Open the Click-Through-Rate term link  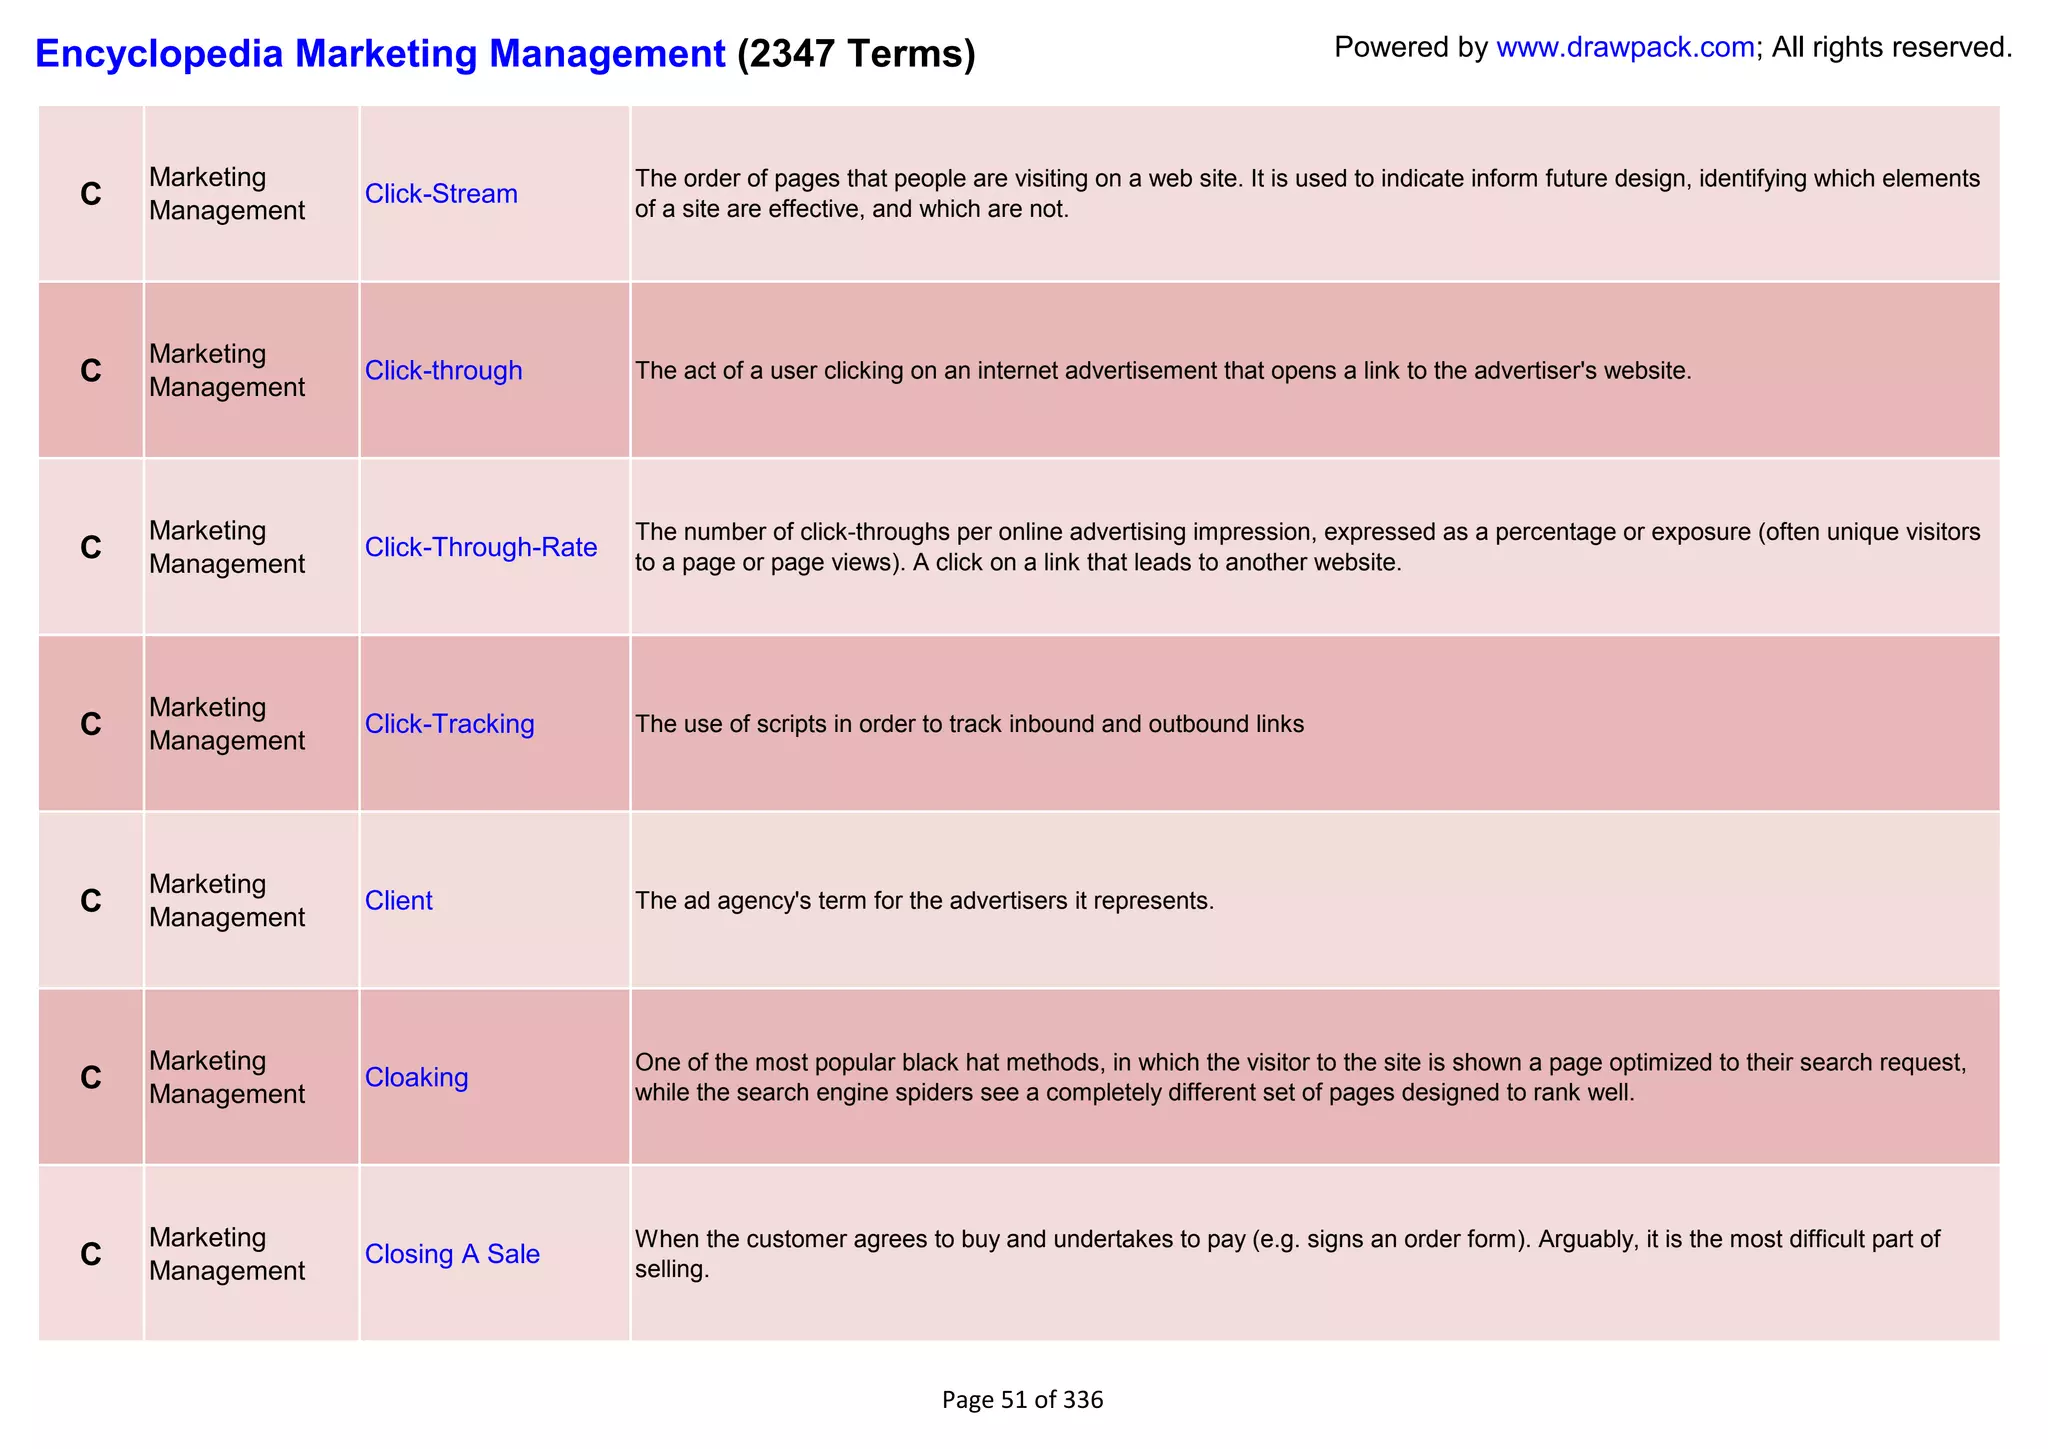(481, 547)
